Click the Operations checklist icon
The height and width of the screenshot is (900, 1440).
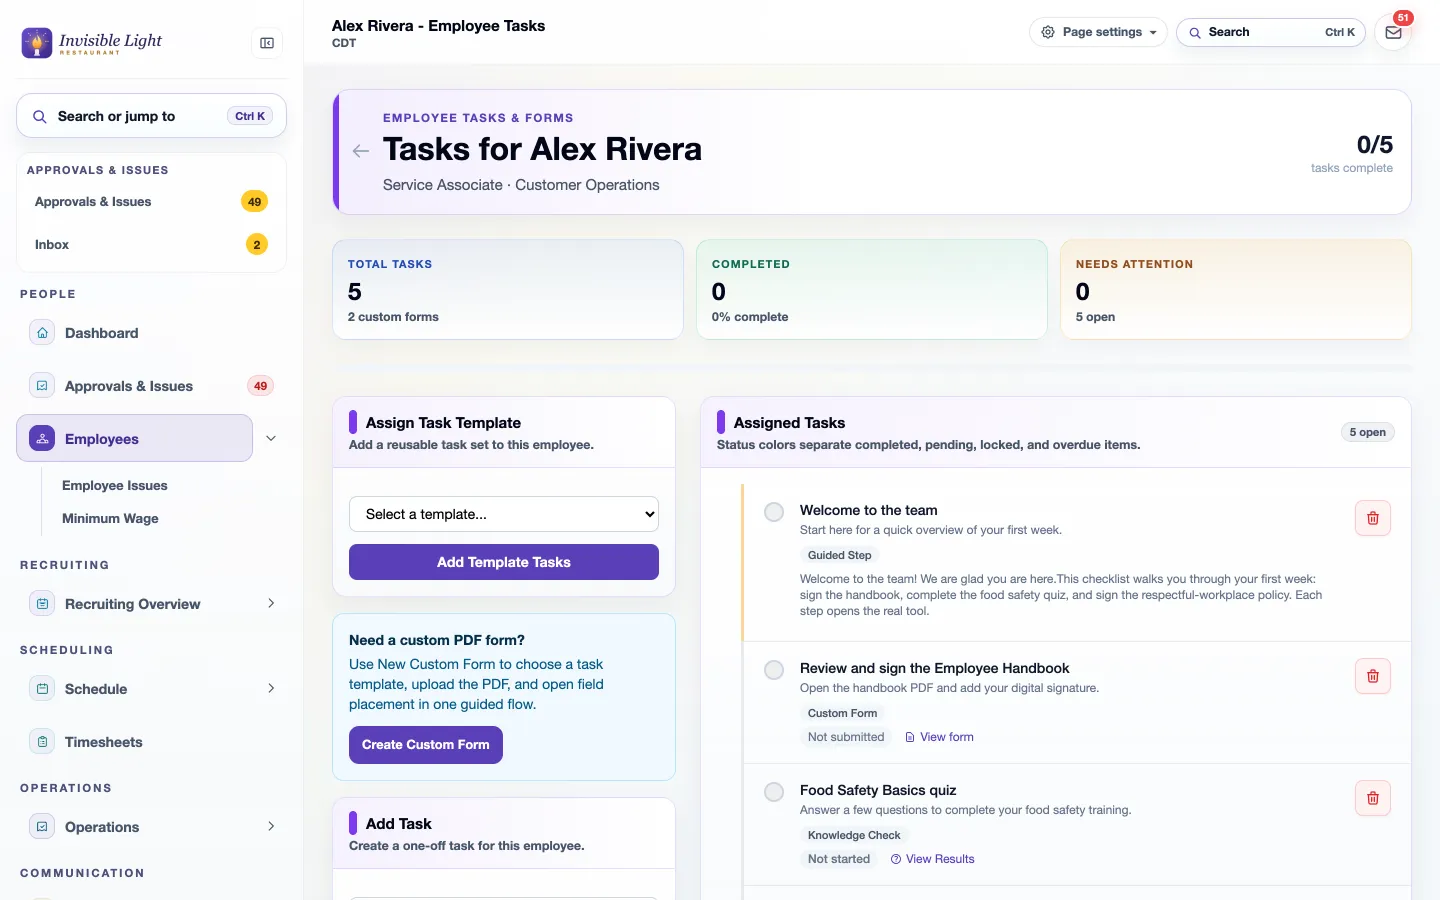pos(42,827)
